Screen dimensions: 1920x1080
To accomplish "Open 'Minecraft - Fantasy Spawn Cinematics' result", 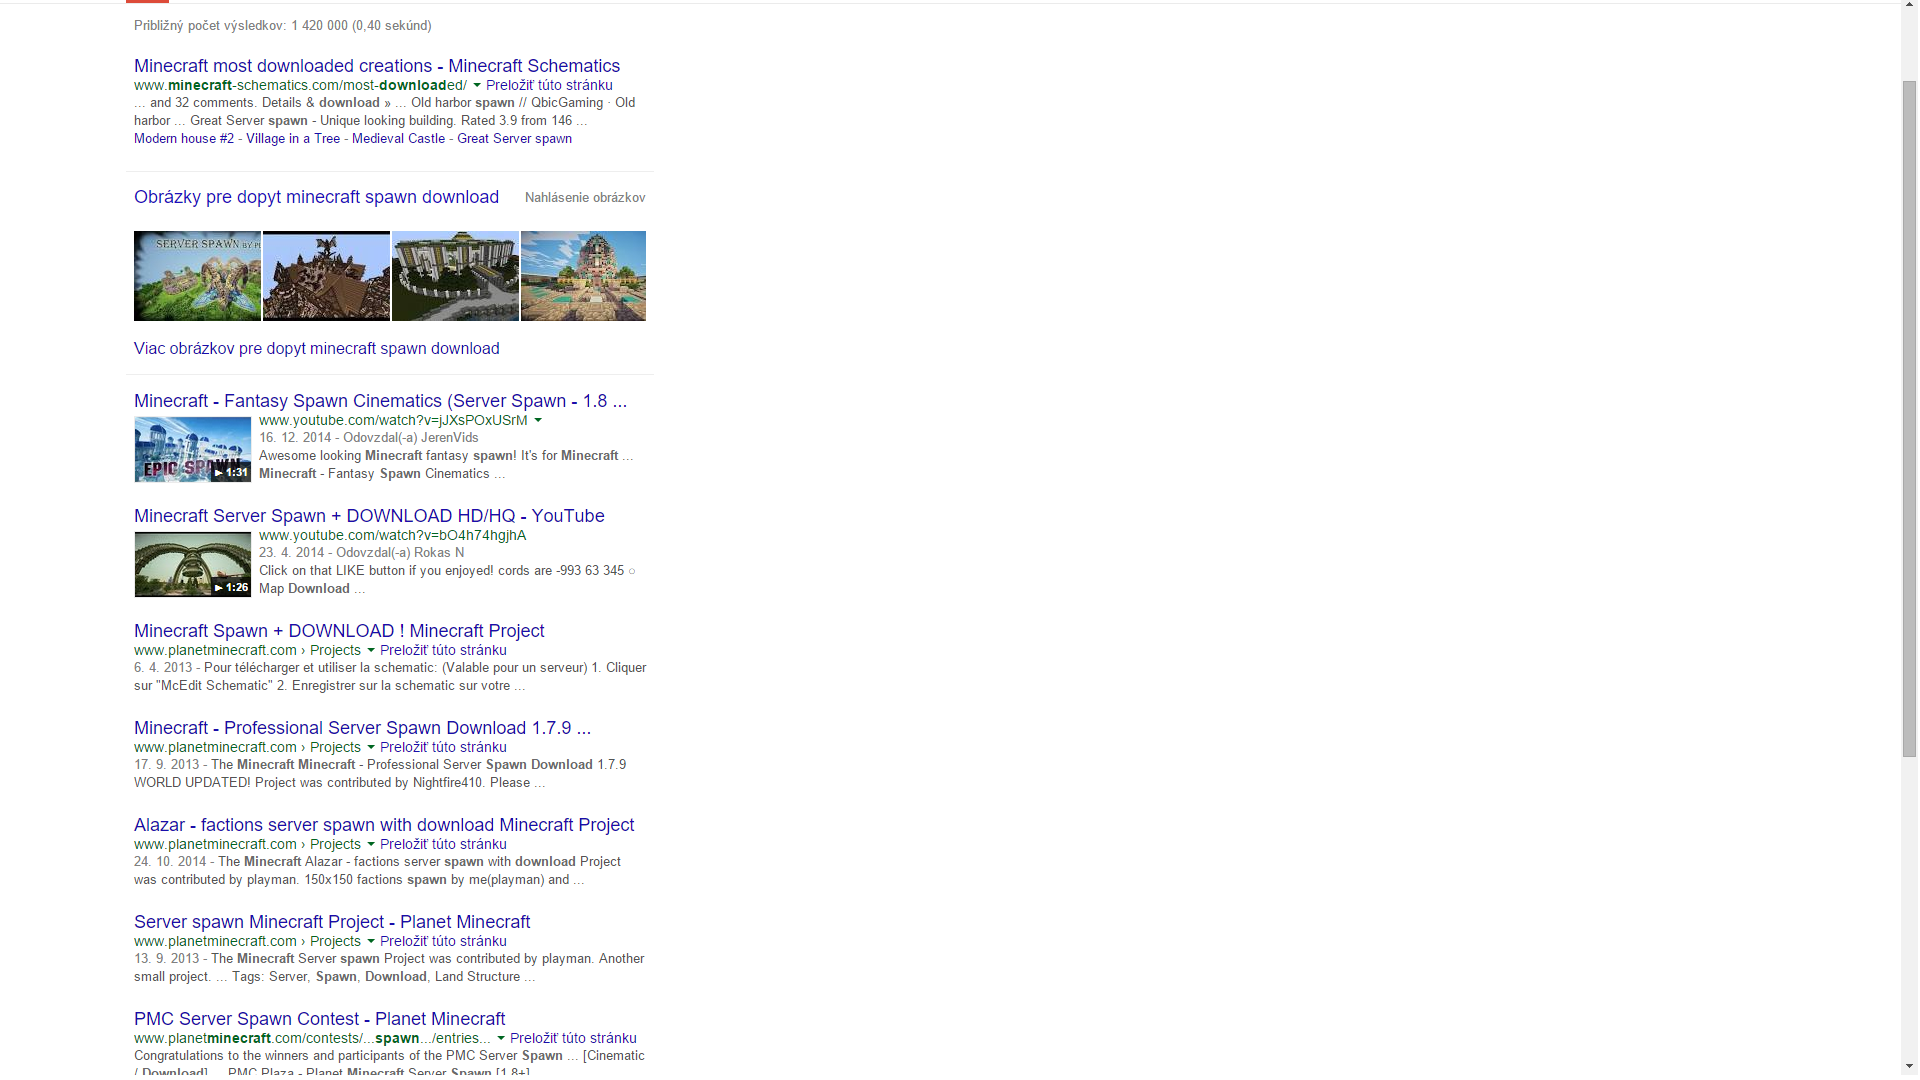I will (380, 401).
